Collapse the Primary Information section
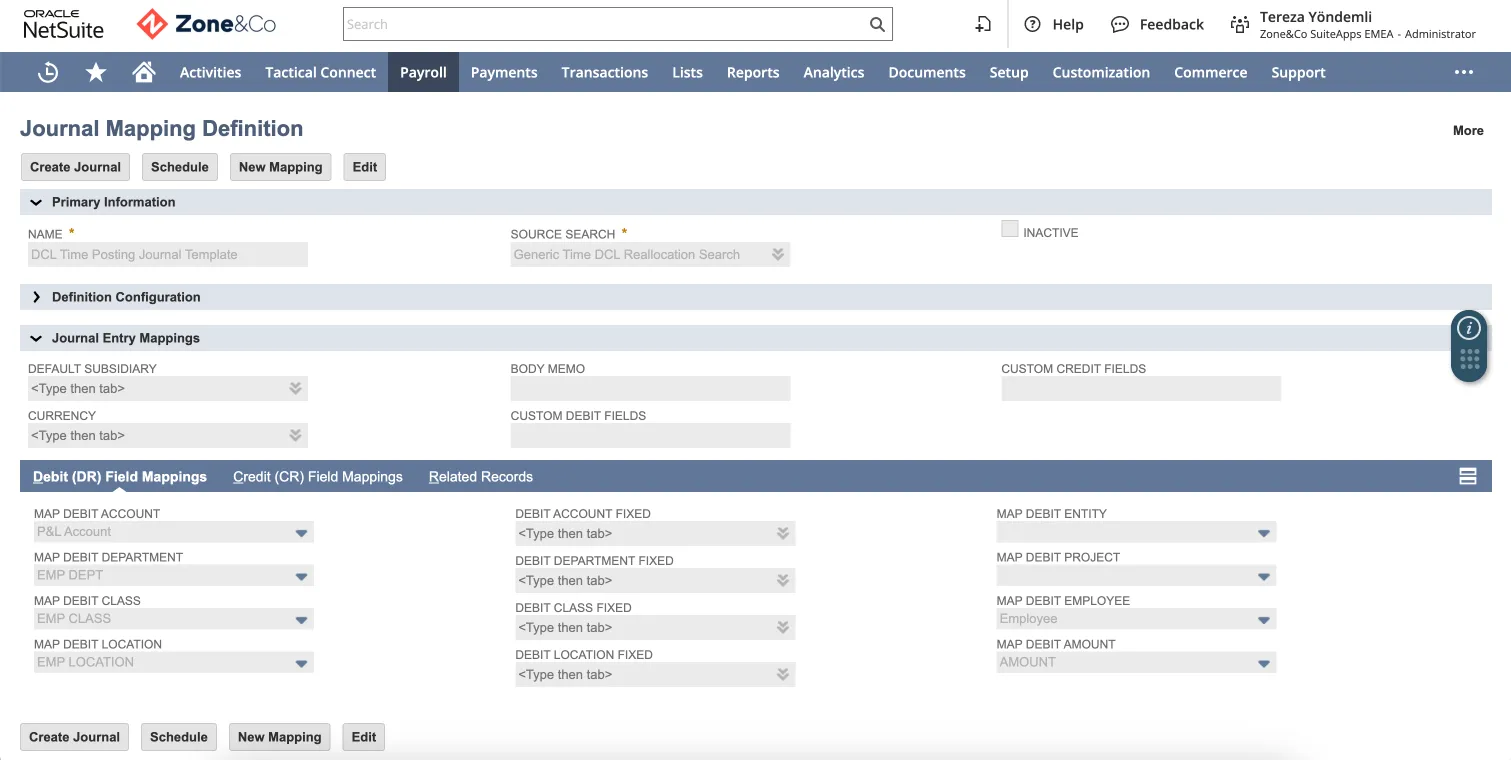Viewport: 1511px width, 760px height. pyautogui.click(x=37, y=202)
